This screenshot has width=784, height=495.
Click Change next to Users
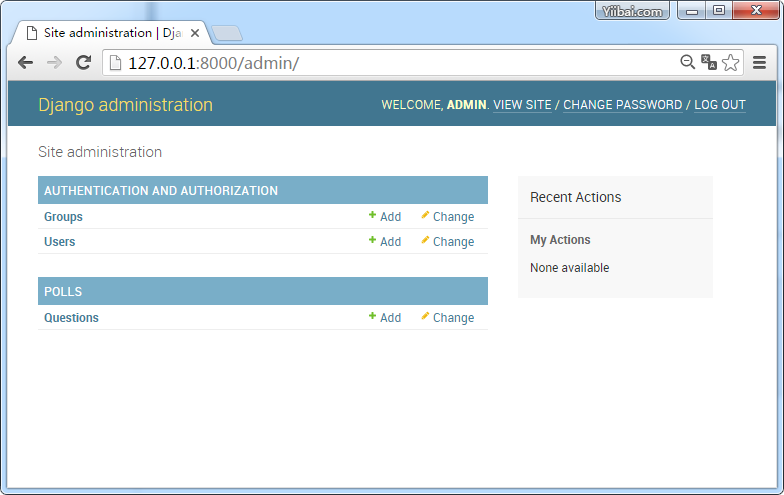[x=448, y=242]
